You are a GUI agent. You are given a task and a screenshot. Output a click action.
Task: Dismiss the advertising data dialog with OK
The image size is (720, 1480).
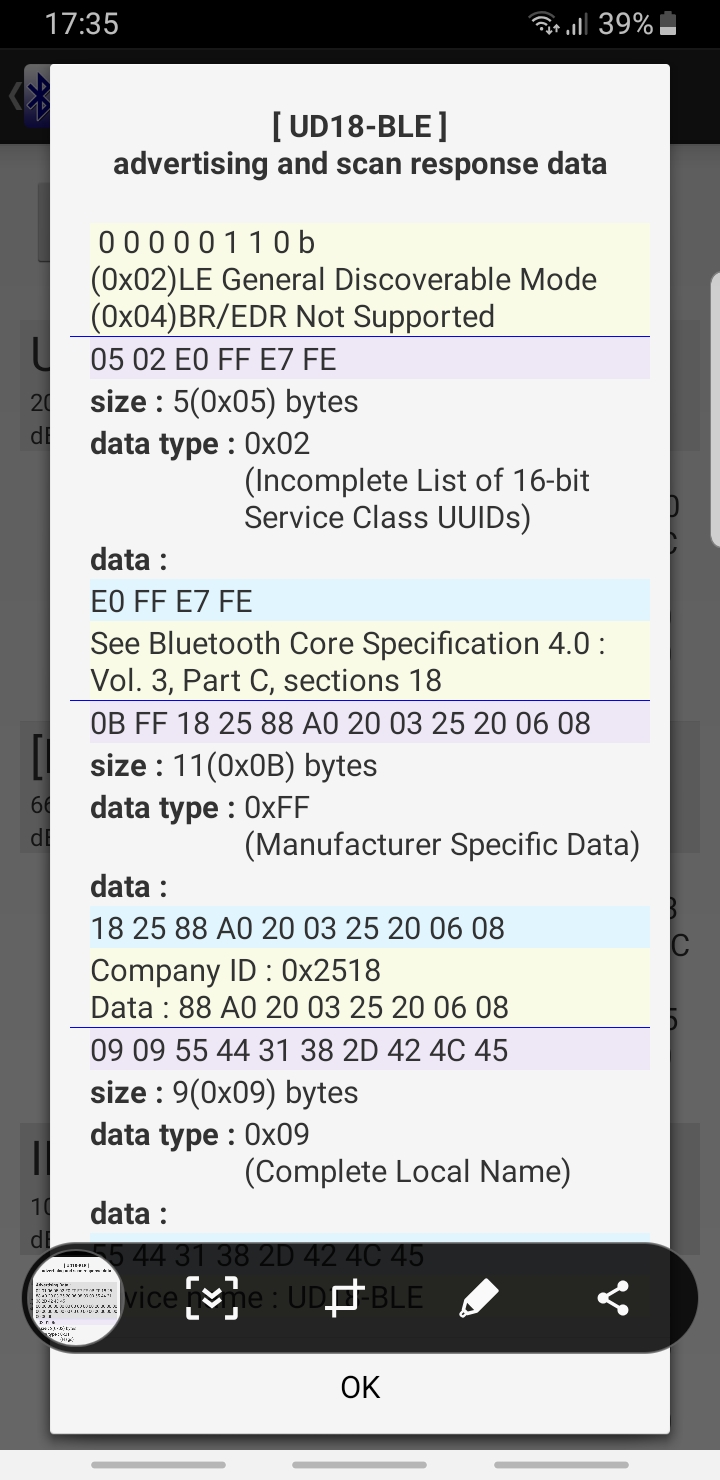click(360, 1387)
